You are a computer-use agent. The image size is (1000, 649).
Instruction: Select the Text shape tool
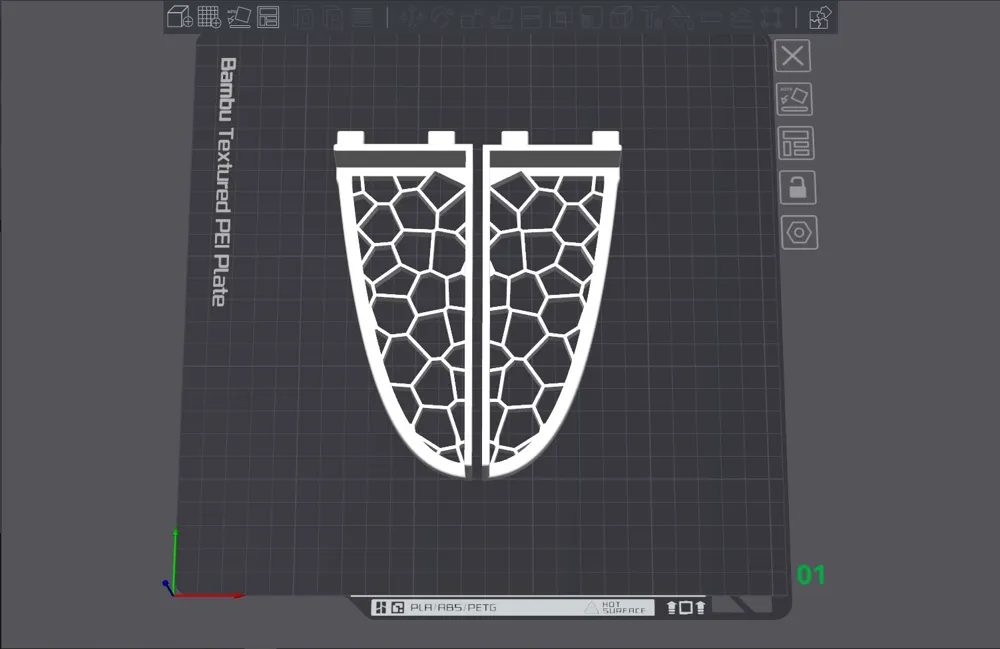pyautogui.click(x=651, y=17)
